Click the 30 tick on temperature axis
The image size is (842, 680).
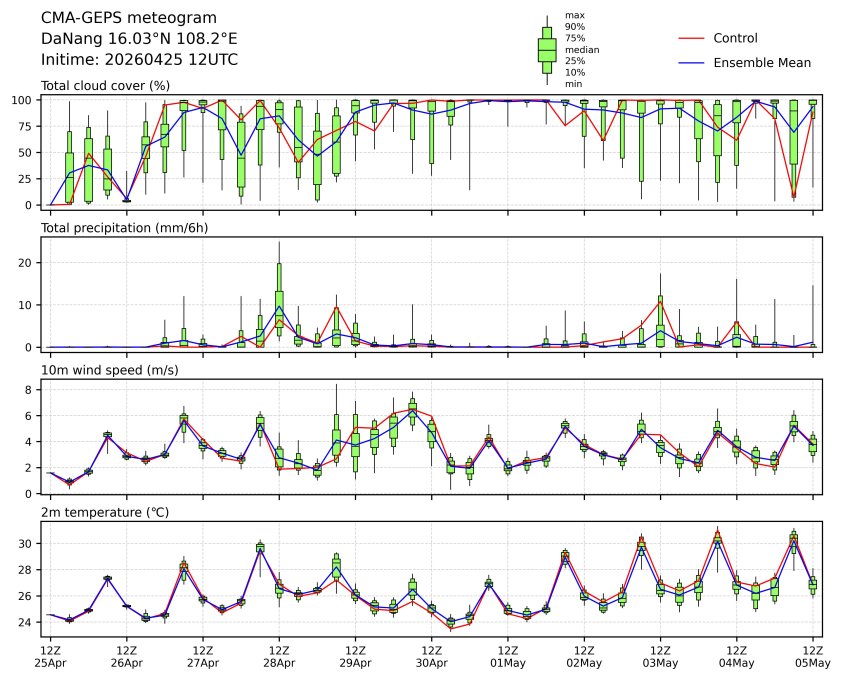29,543
